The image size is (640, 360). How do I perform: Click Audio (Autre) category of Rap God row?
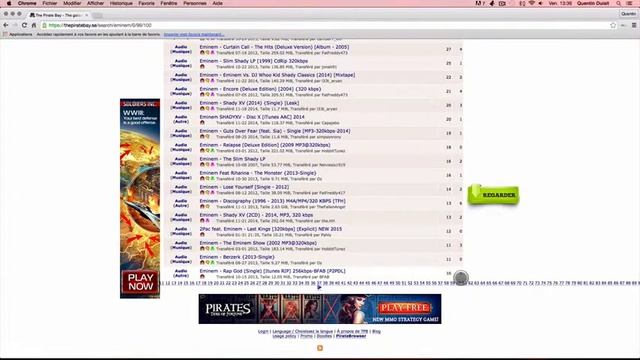(x=181, y=273)
